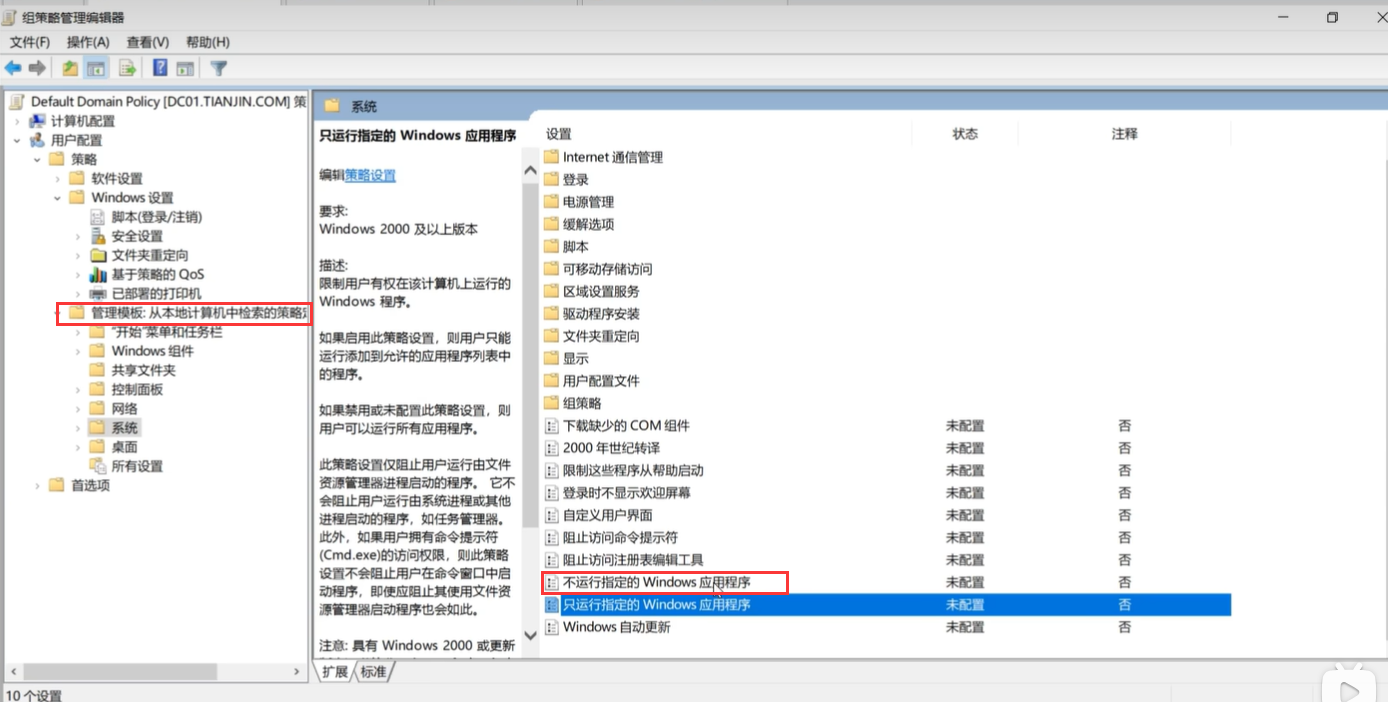The height and width of the screenshot is (702, 1388).
Task: Click the 策略设置 link
Action: [370, 175]
